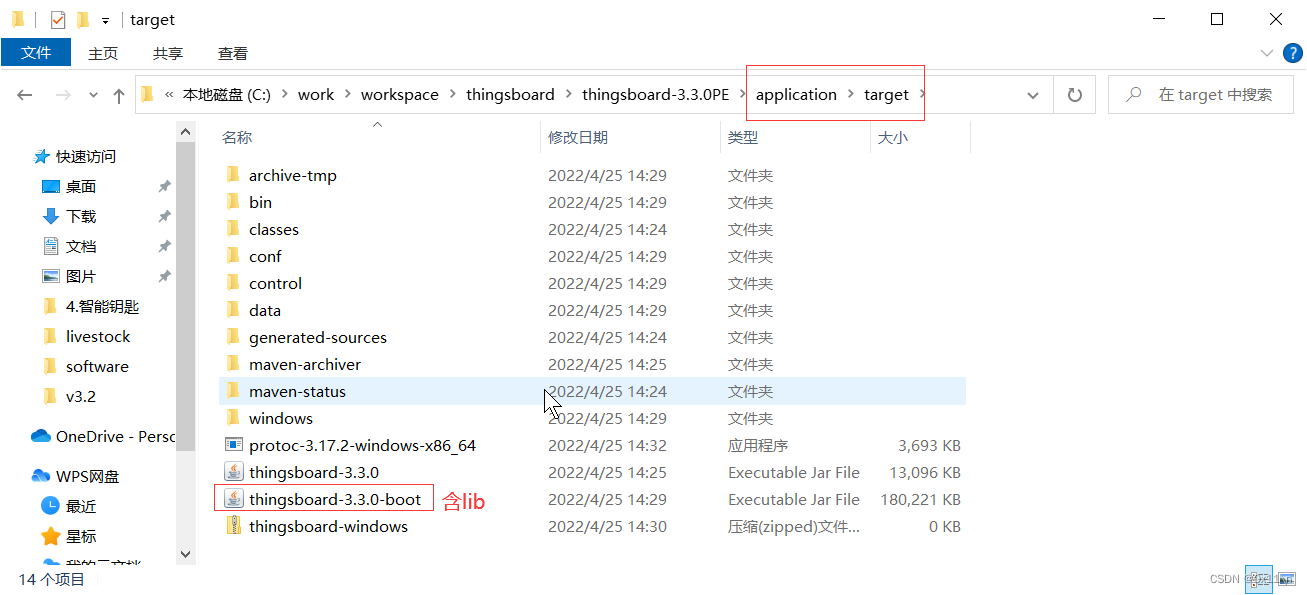Expand breadcrumb chevron after thingsboard-3.3.0PE

click(x=743, y=95)
